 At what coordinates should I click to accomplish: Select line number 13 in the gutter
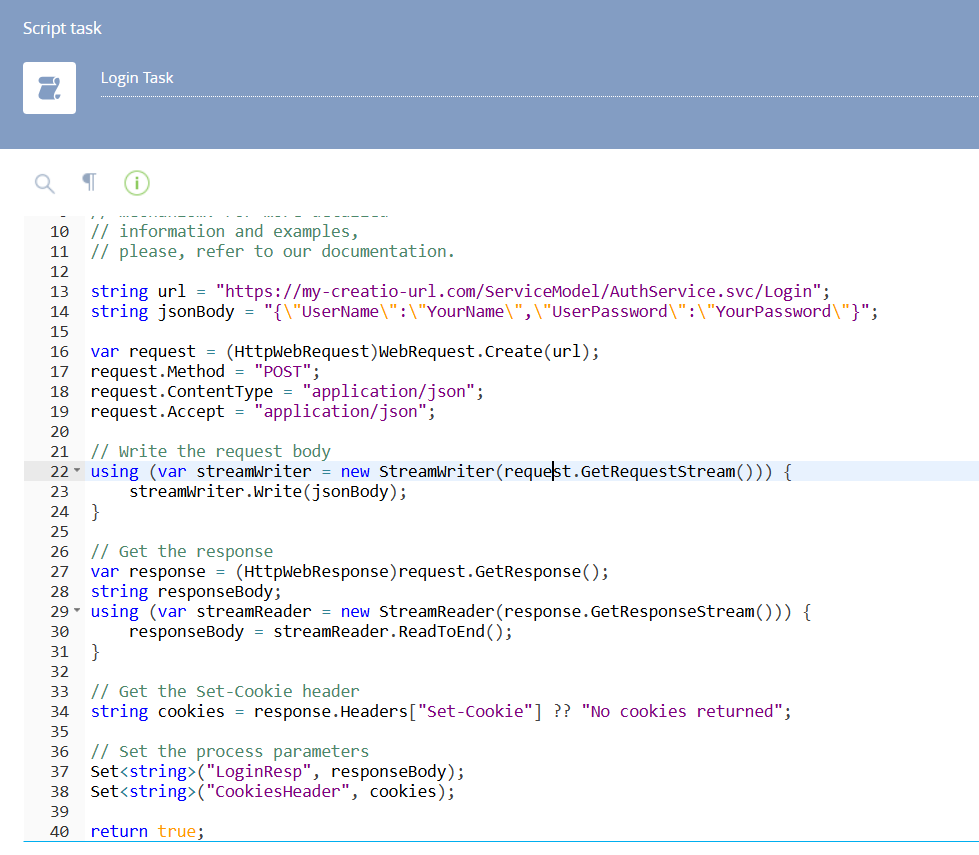[59, 292]
